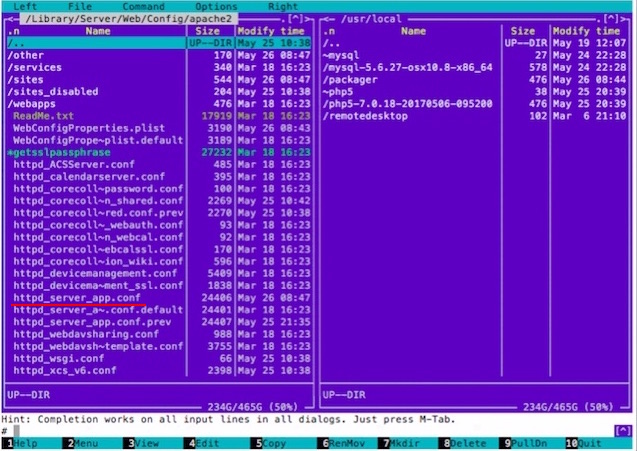Screen dimensions: 637x451
Task: Click left panel forward arrow '>'
Action: click(307, 19)
